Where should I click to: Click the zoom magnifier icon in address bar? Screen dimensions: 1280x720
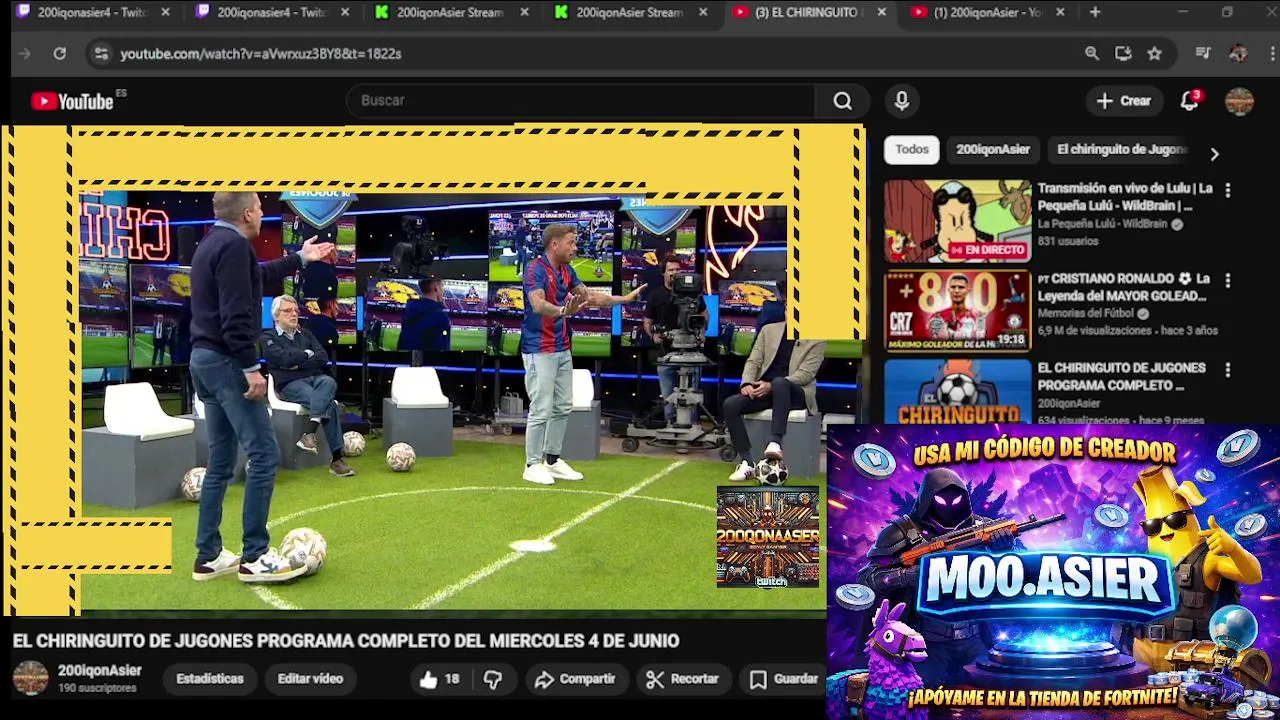point(1092,53)
